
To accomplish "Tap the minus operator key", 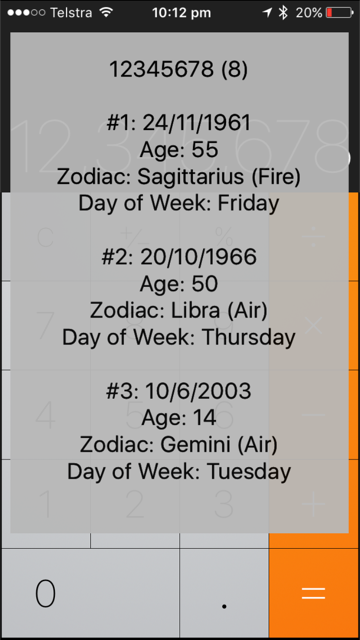I will [314, 414].
